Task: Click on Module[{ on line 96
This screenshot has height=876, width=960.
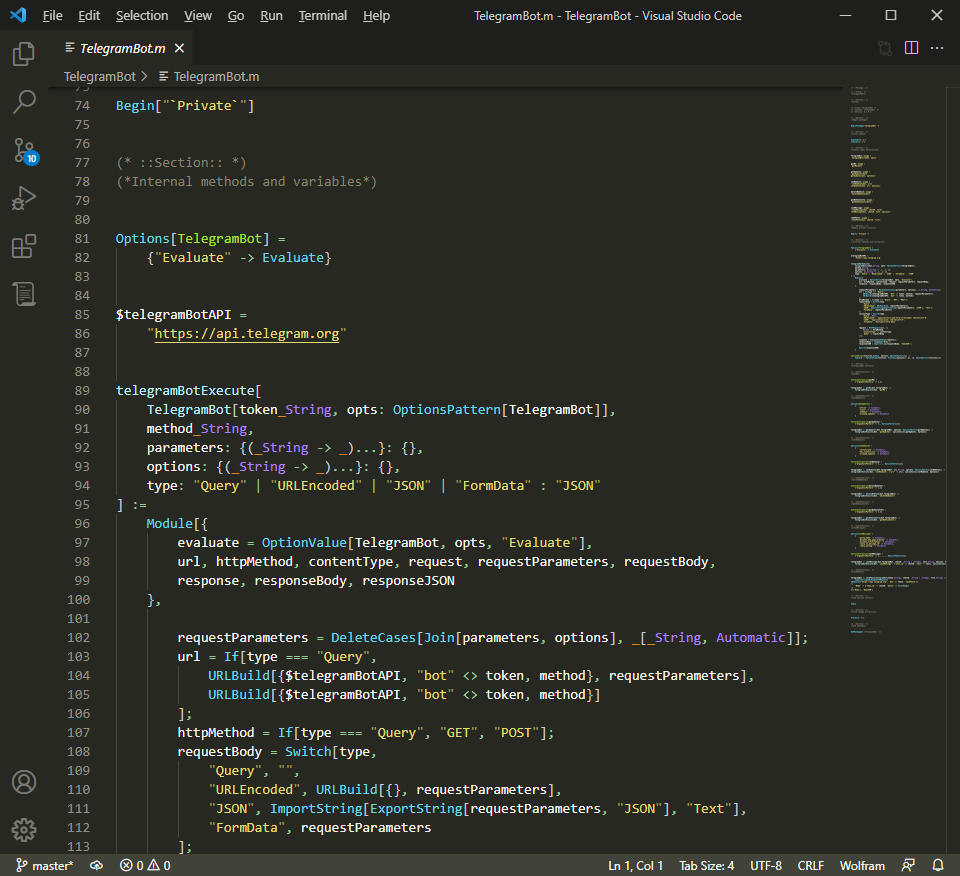Action: point(177,523)
